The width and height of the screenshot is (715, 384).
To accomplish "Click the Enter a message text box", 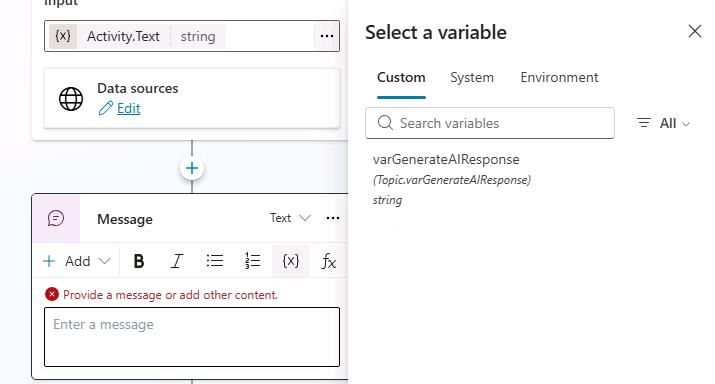I will point(192,337).
